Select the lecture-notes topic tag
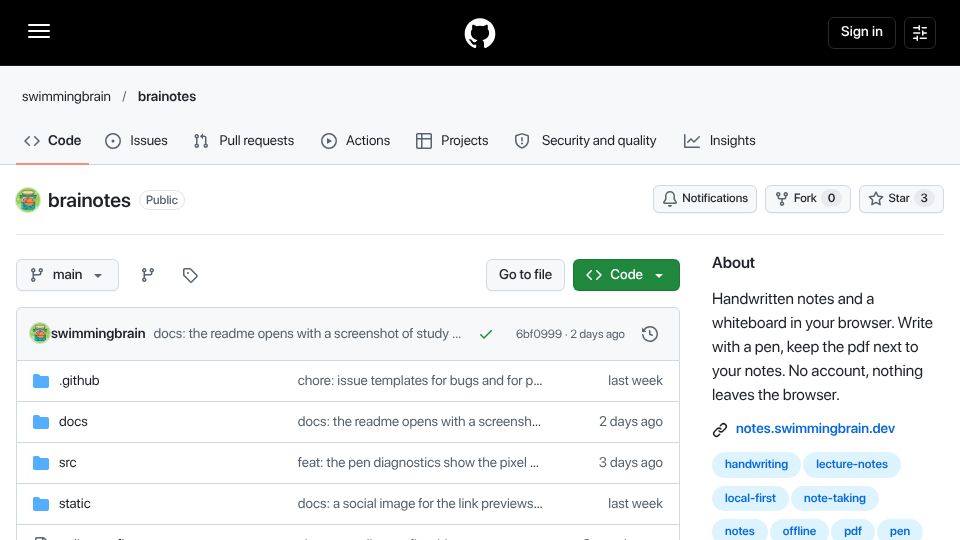The image size is (960, 540). 852,465
